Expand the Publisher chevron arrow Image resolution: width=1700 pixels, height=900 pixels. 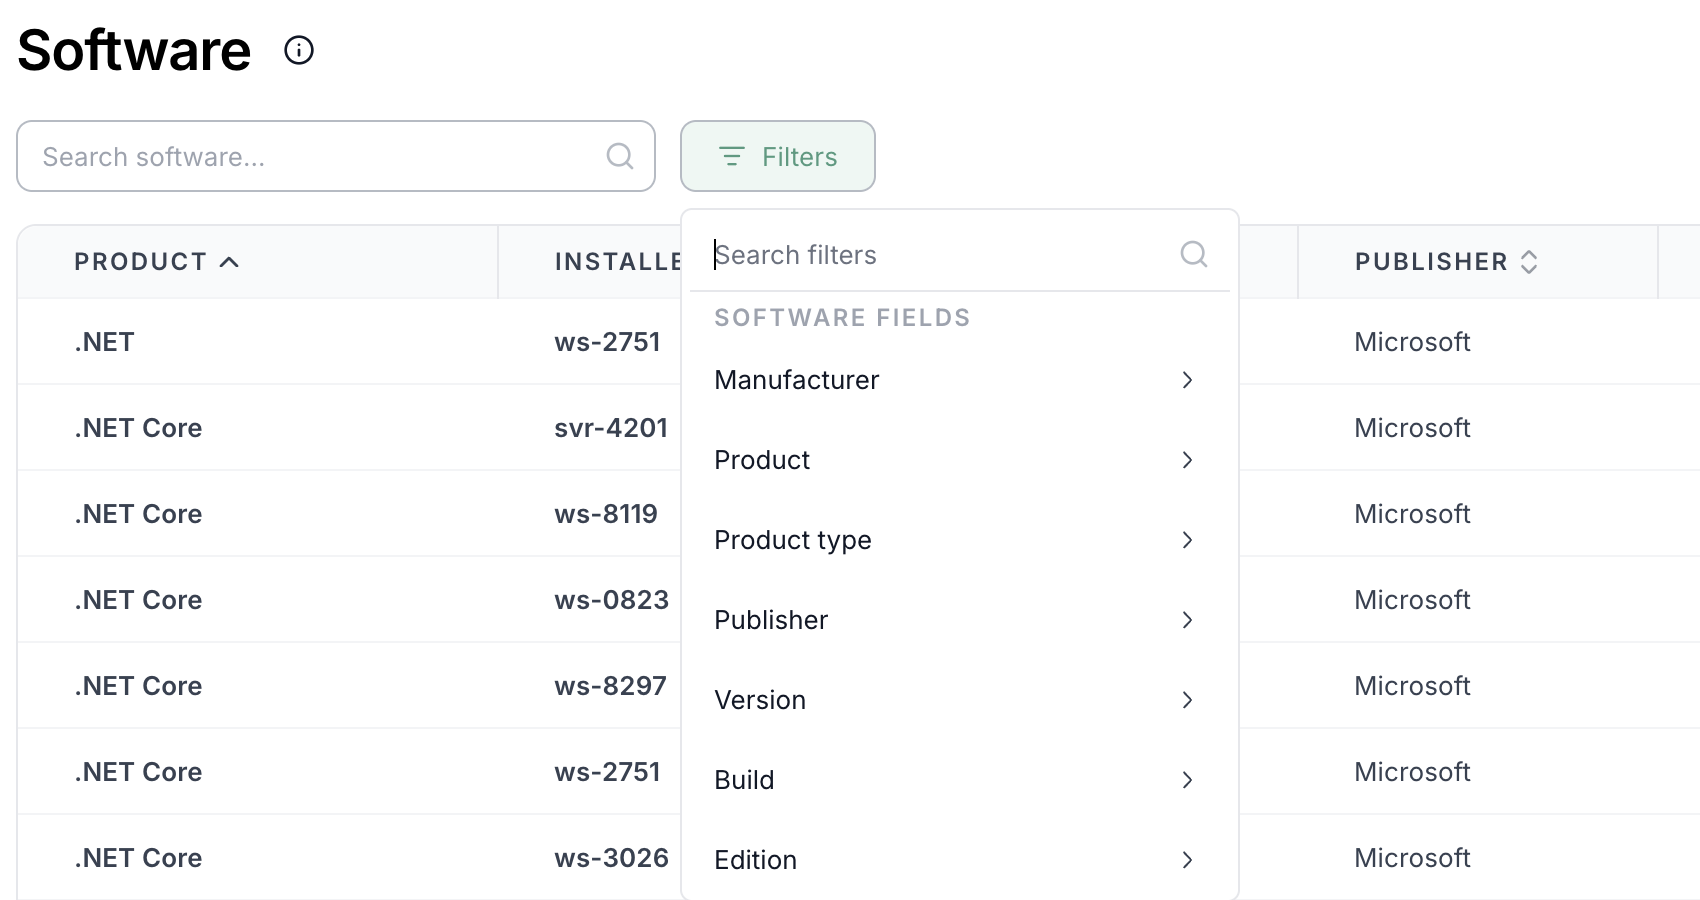[1187, 620]
